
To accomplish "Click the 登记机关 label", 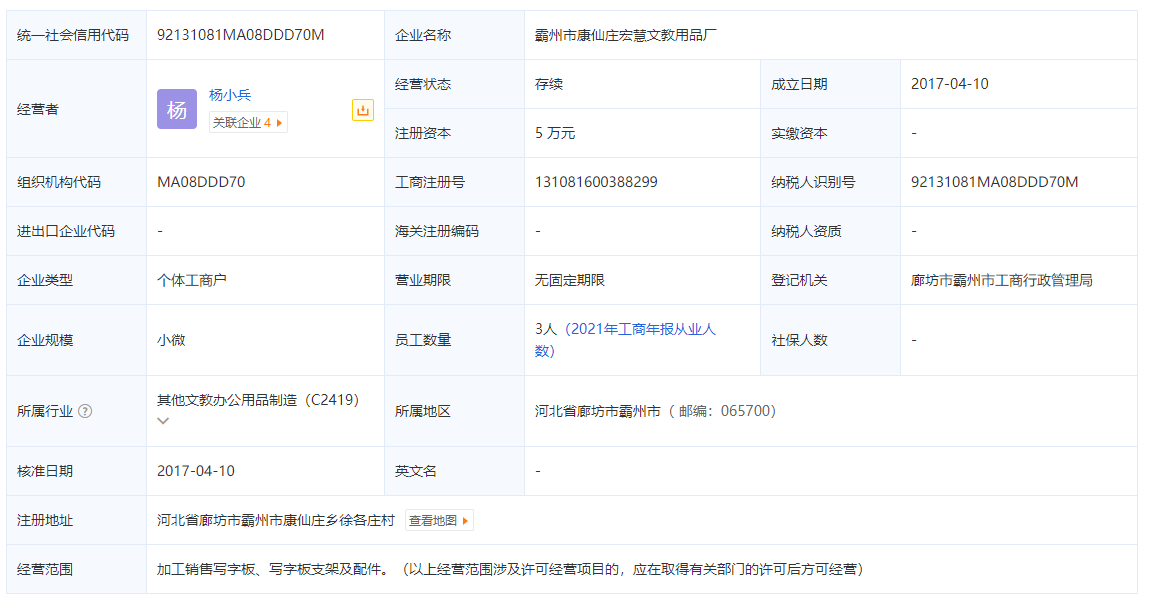I will click(799, 281).
